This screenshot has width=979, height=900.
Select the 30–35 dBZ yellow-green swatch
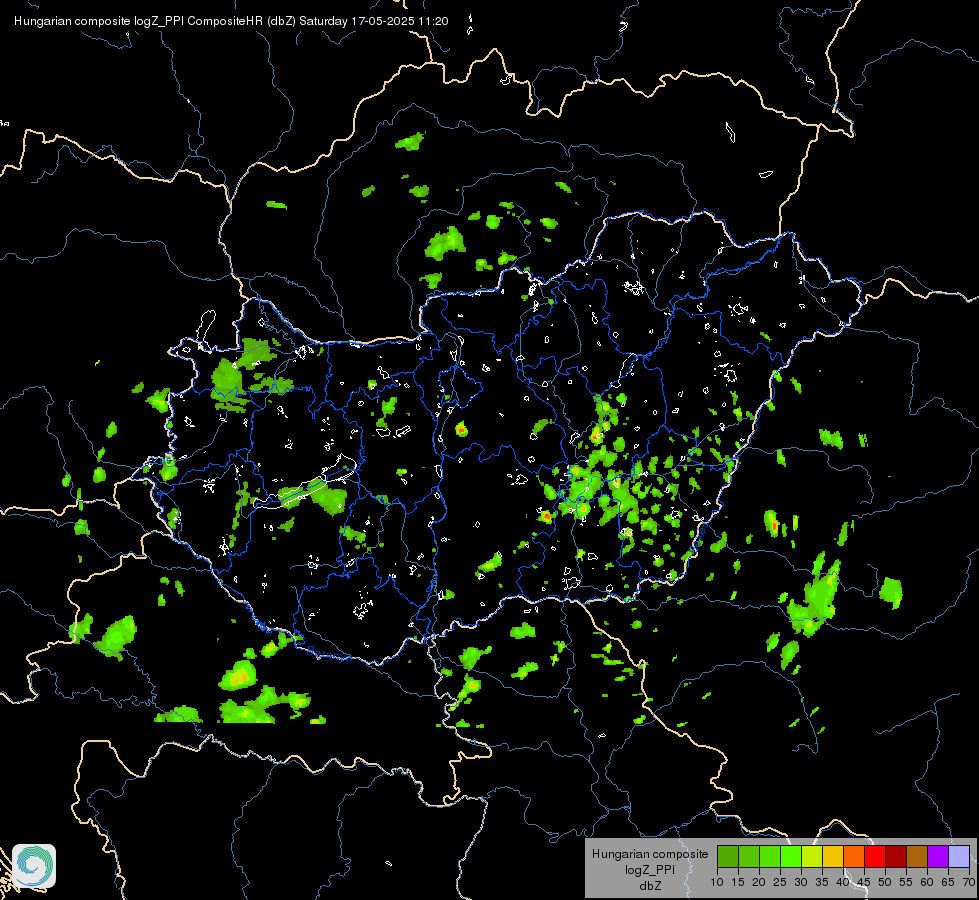click(812, 856)
